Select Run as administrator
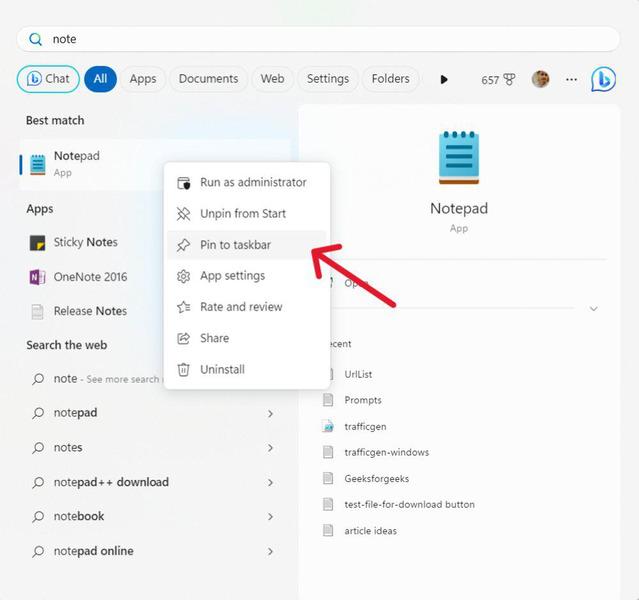The width and height of the screenshot is (639, 600). [247, 183]
